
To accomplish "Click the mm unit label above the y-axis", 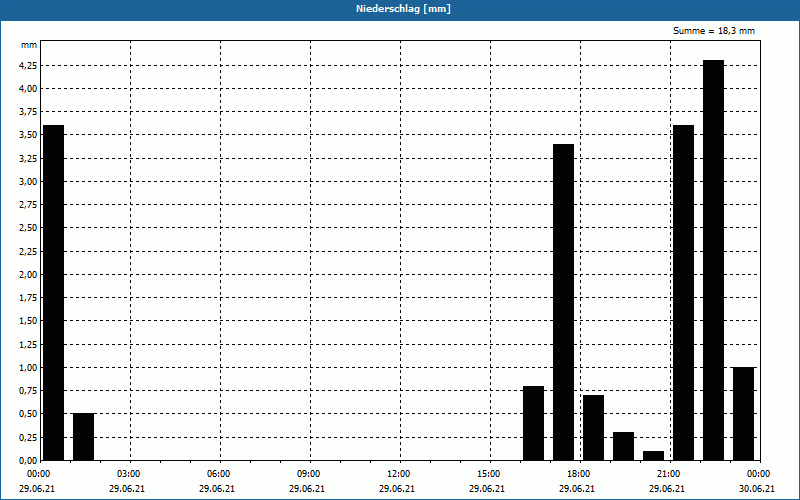I will (x=29, y=45).
